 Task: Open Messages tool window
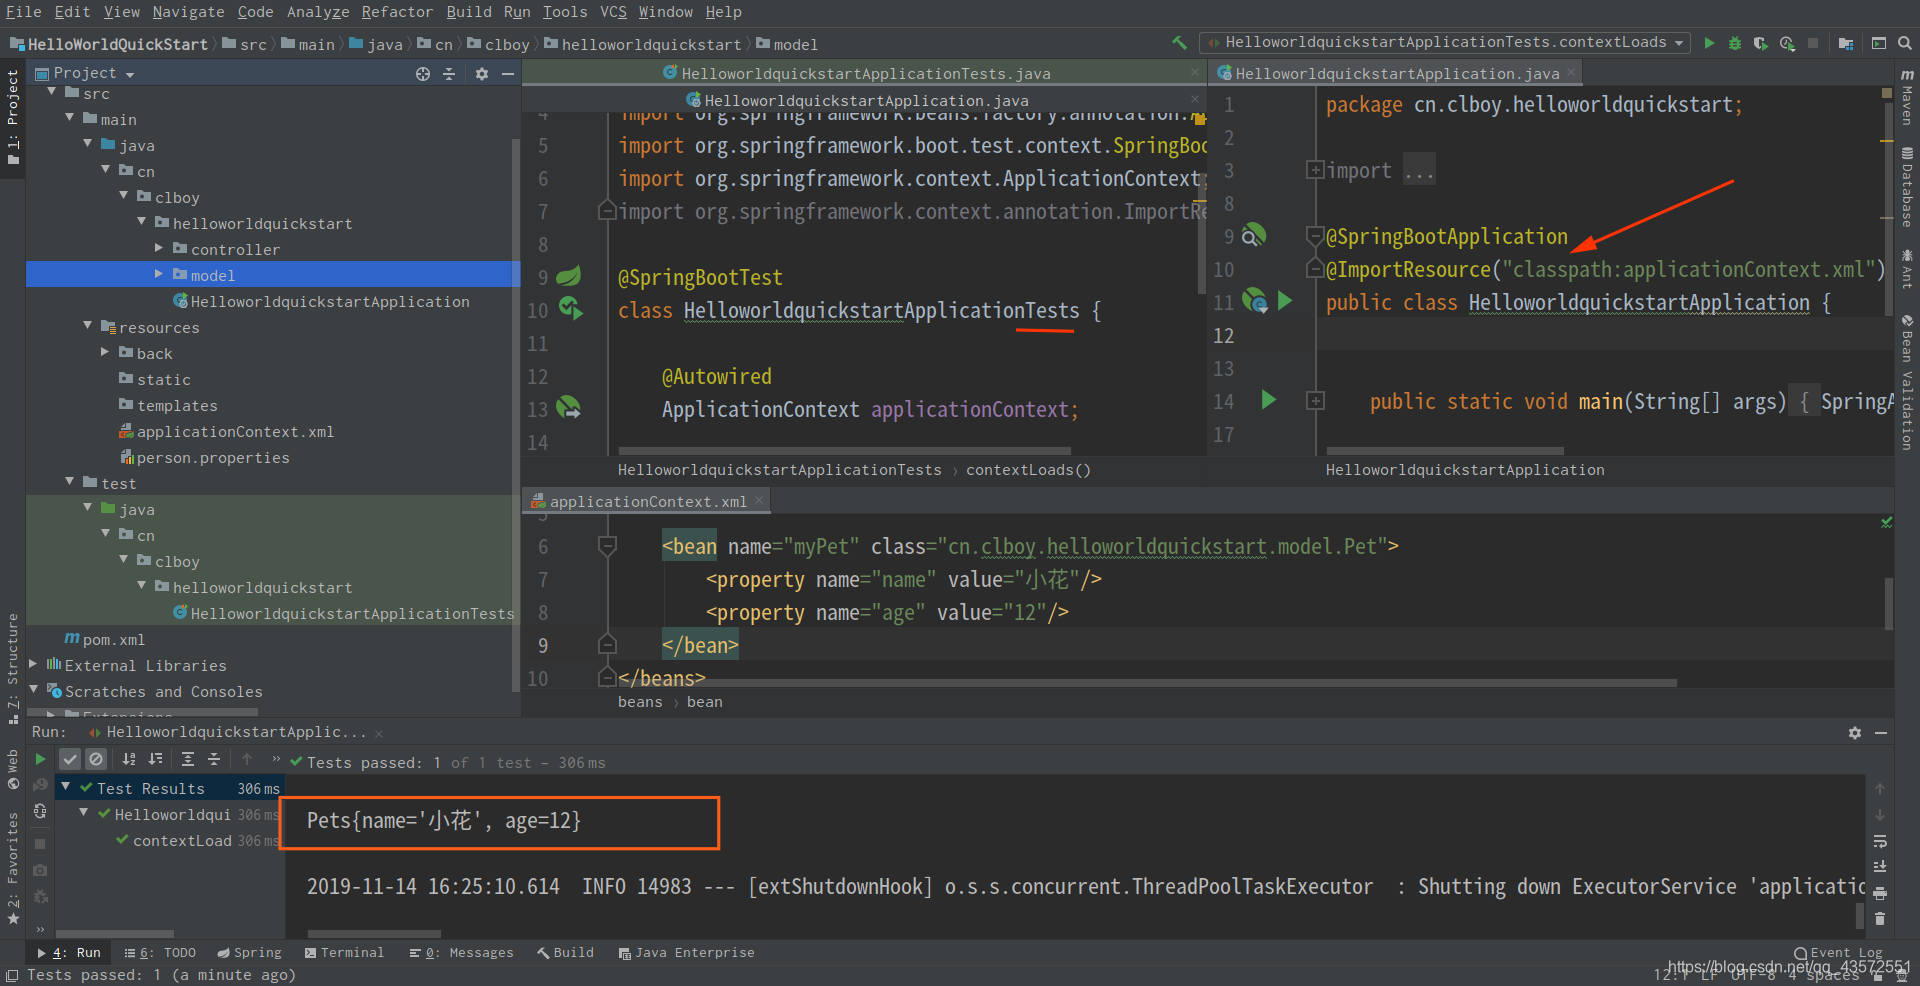pyautogui.click(x=461, y=953)
